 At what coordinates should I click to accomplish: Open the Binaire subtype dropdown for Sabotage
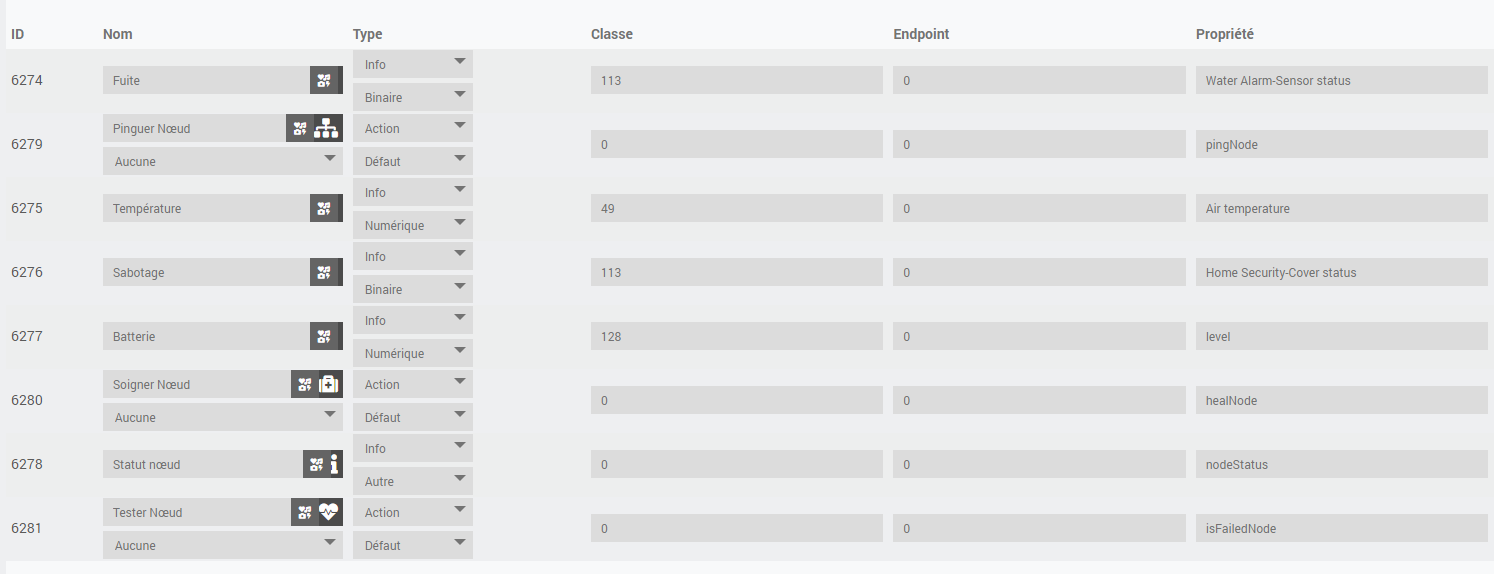pyautogui.click(x=413, y=289)
